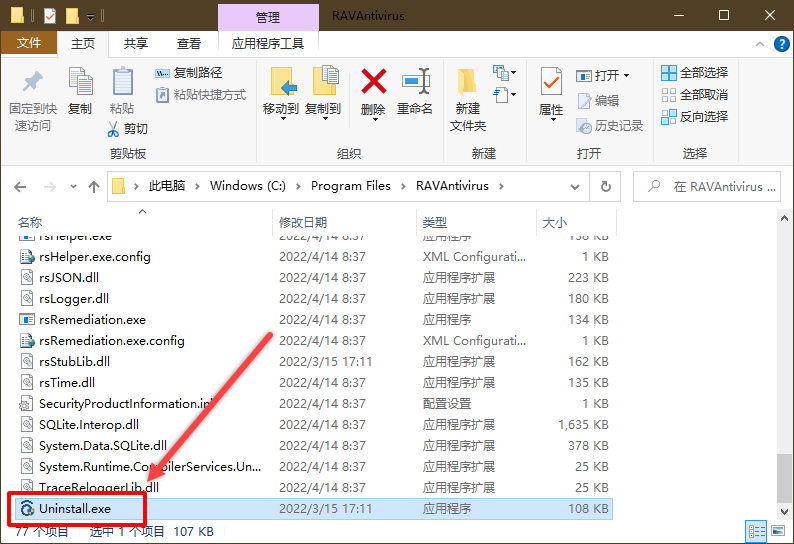Screen dimensions: 794x544
Task: Click the Paste shortcut icon
Action: click(162, 95)
